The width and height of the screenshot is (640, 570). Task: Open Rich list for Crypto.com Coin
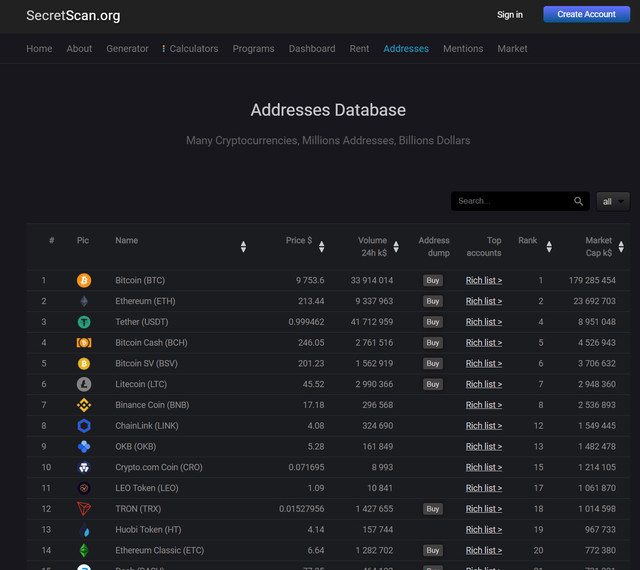(484, 467)
